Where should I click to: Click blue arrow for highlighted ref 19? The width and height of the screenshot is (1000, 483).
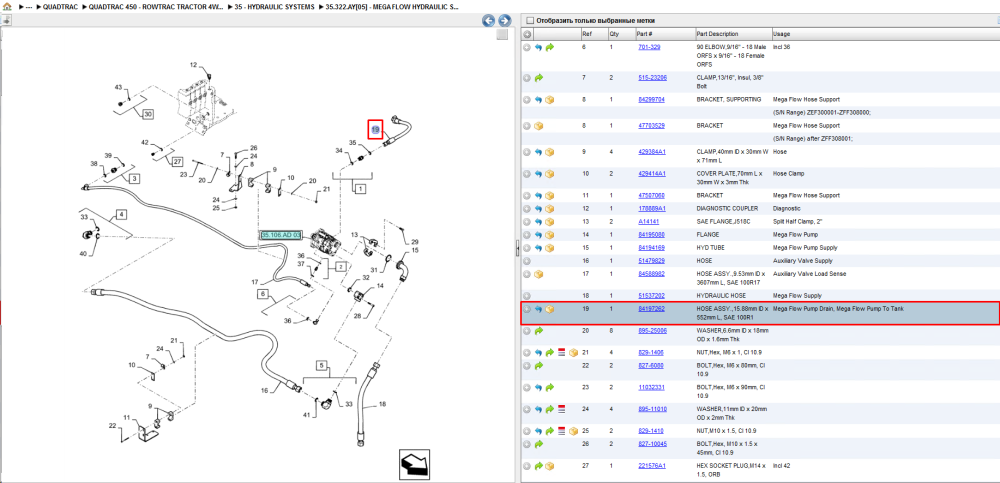click(x=538, y=309)
